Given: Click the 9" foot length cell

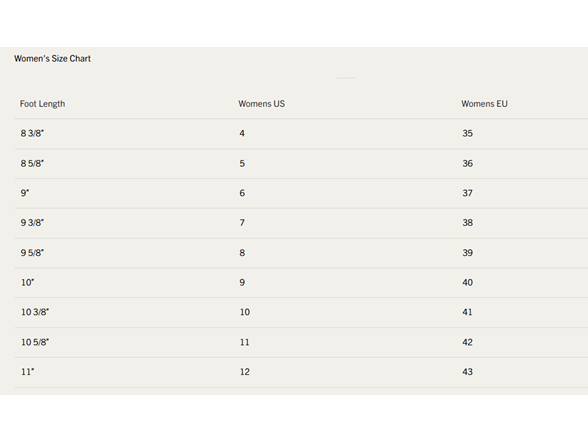Looking at the screenshot, I should [x=25, y=193].
